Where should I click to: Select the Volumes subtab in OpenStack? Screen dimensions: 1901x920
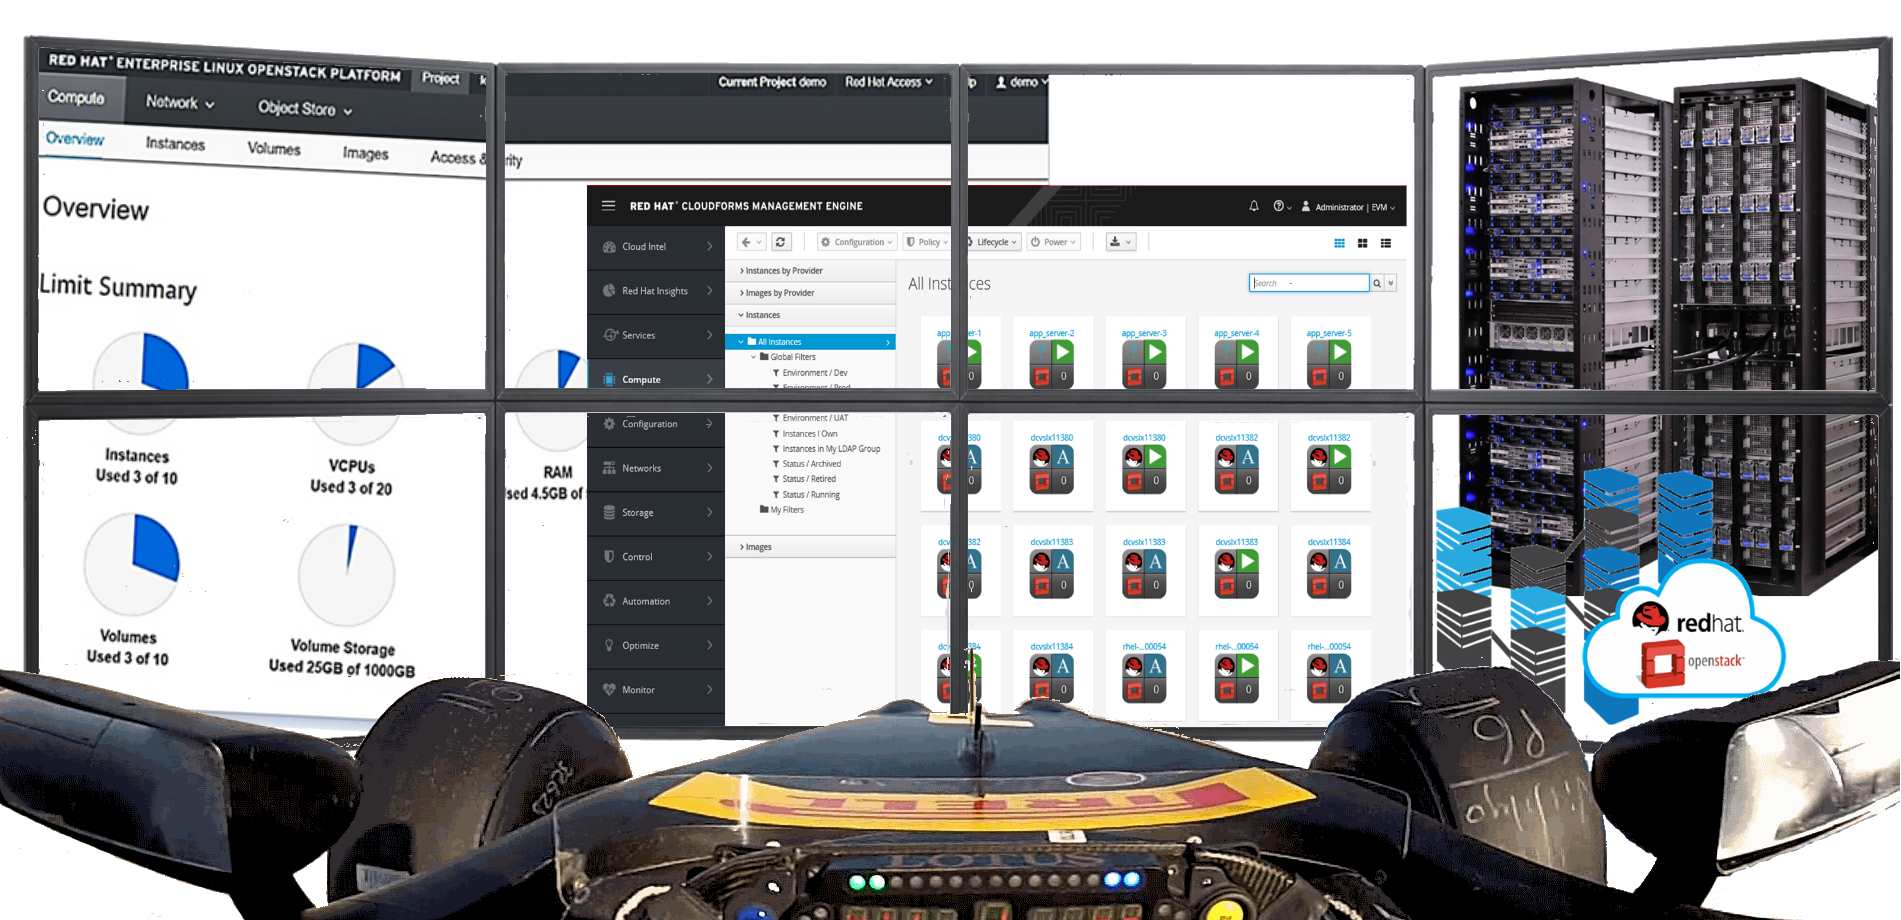[274, 149]
